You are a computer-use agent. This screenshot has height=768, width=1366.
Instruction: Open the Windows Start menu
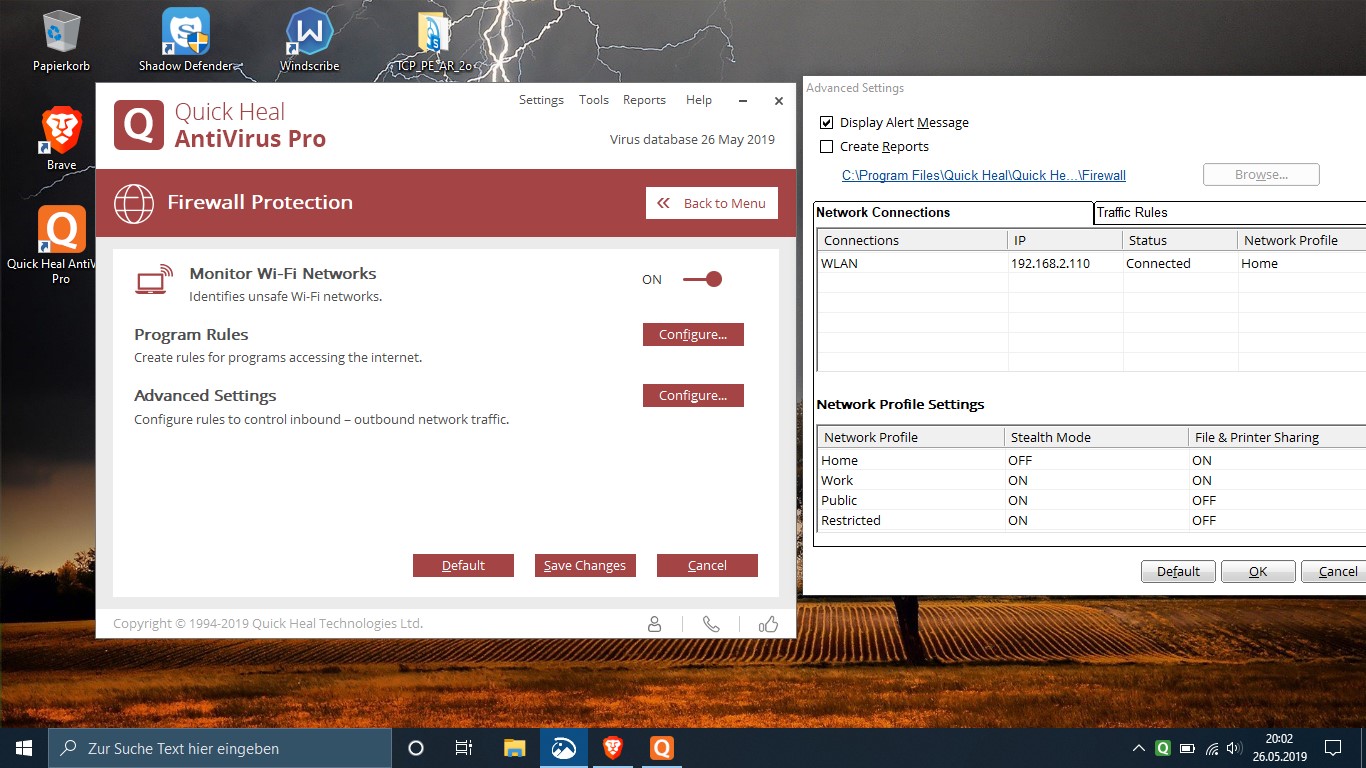tap(24, 748)
